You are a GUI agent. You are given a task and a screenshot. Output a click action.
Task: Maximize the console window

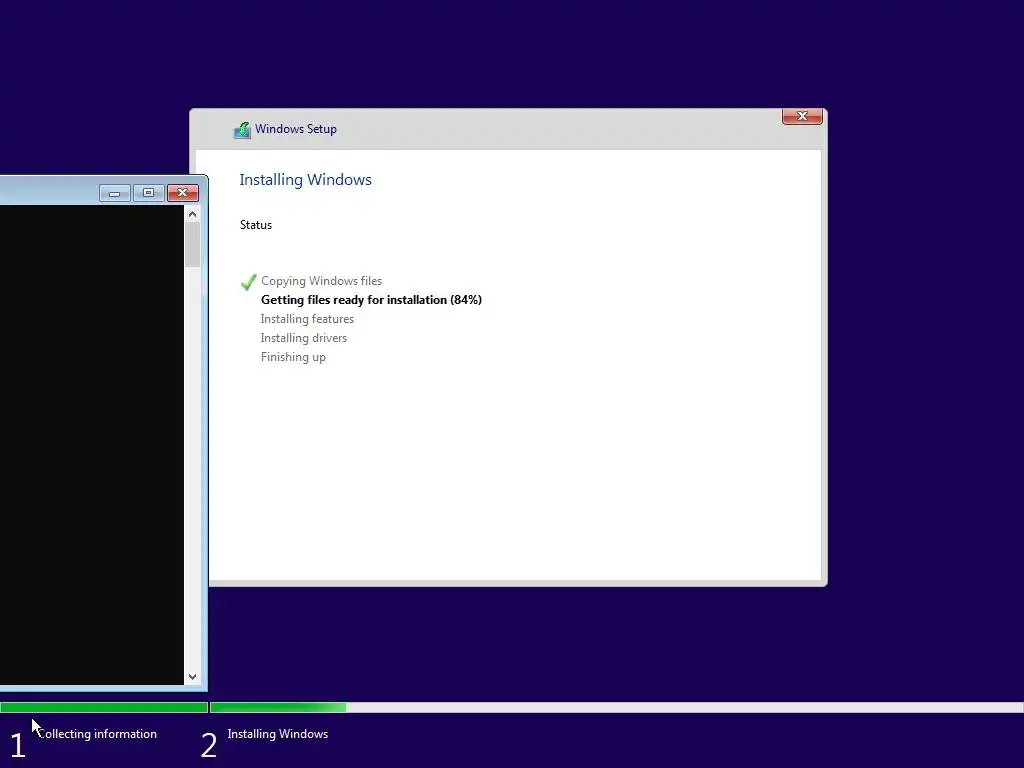pyautogui.click(x=148, y=193)
